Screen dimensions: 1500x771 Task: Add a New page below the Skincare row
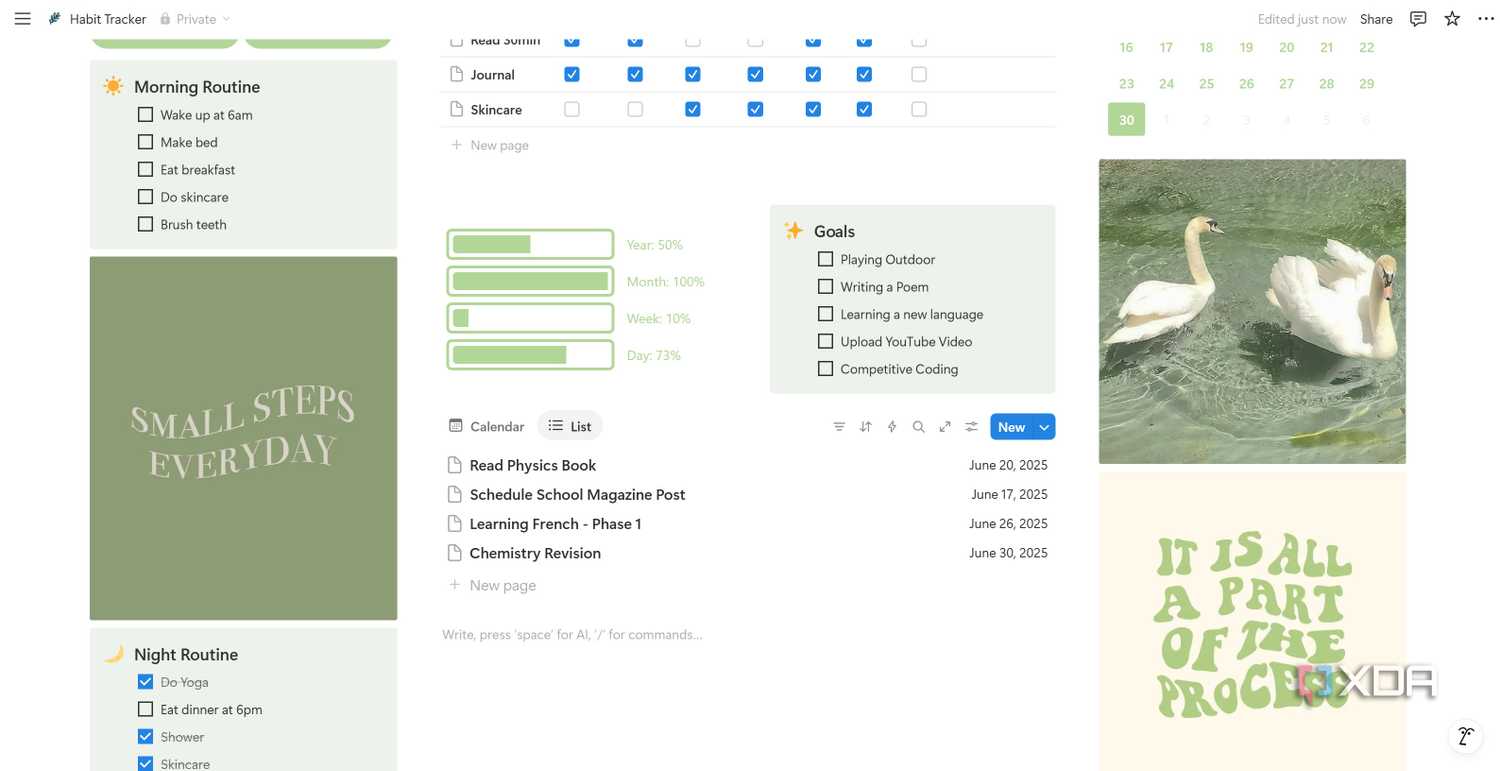[490, 145]
